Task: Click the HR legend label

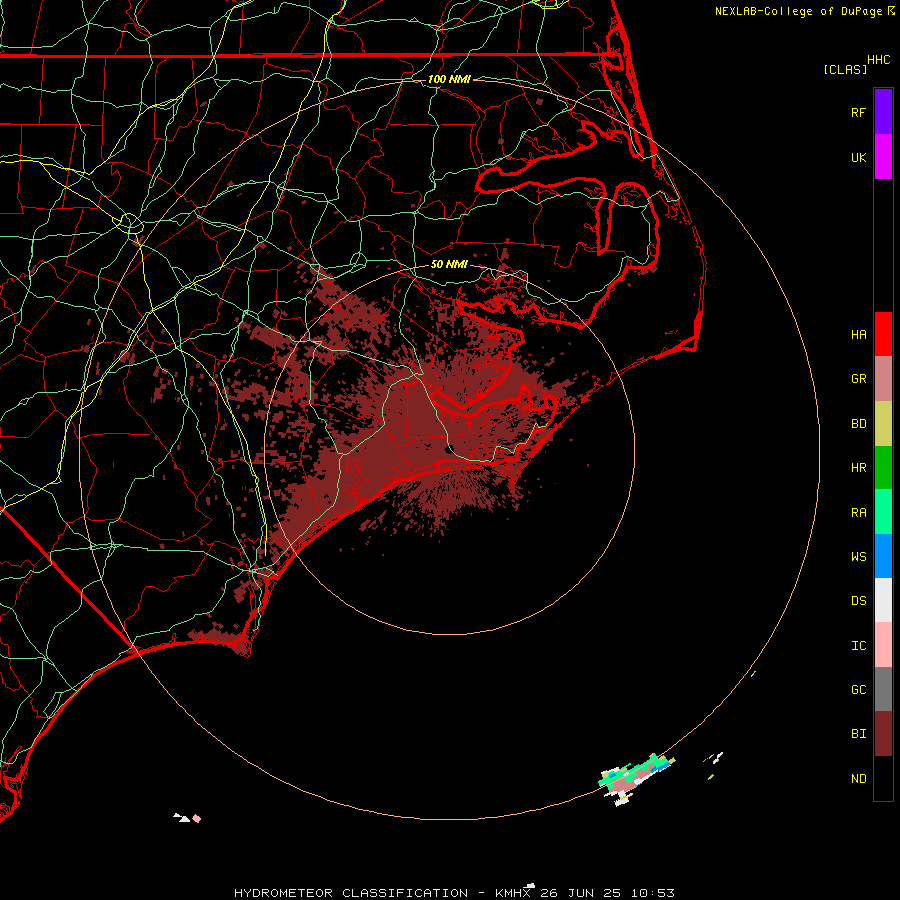Action: point(858,468)
